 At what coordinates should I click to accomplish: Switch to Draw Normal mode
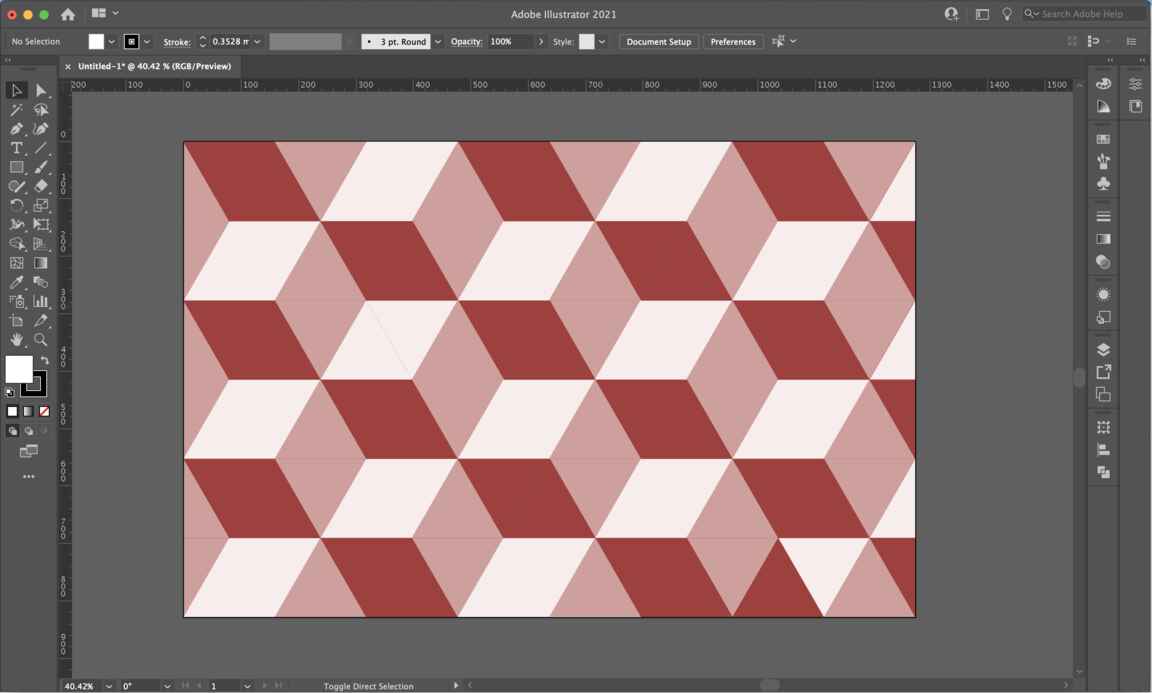pyautogui.click(x=12, y=431)
